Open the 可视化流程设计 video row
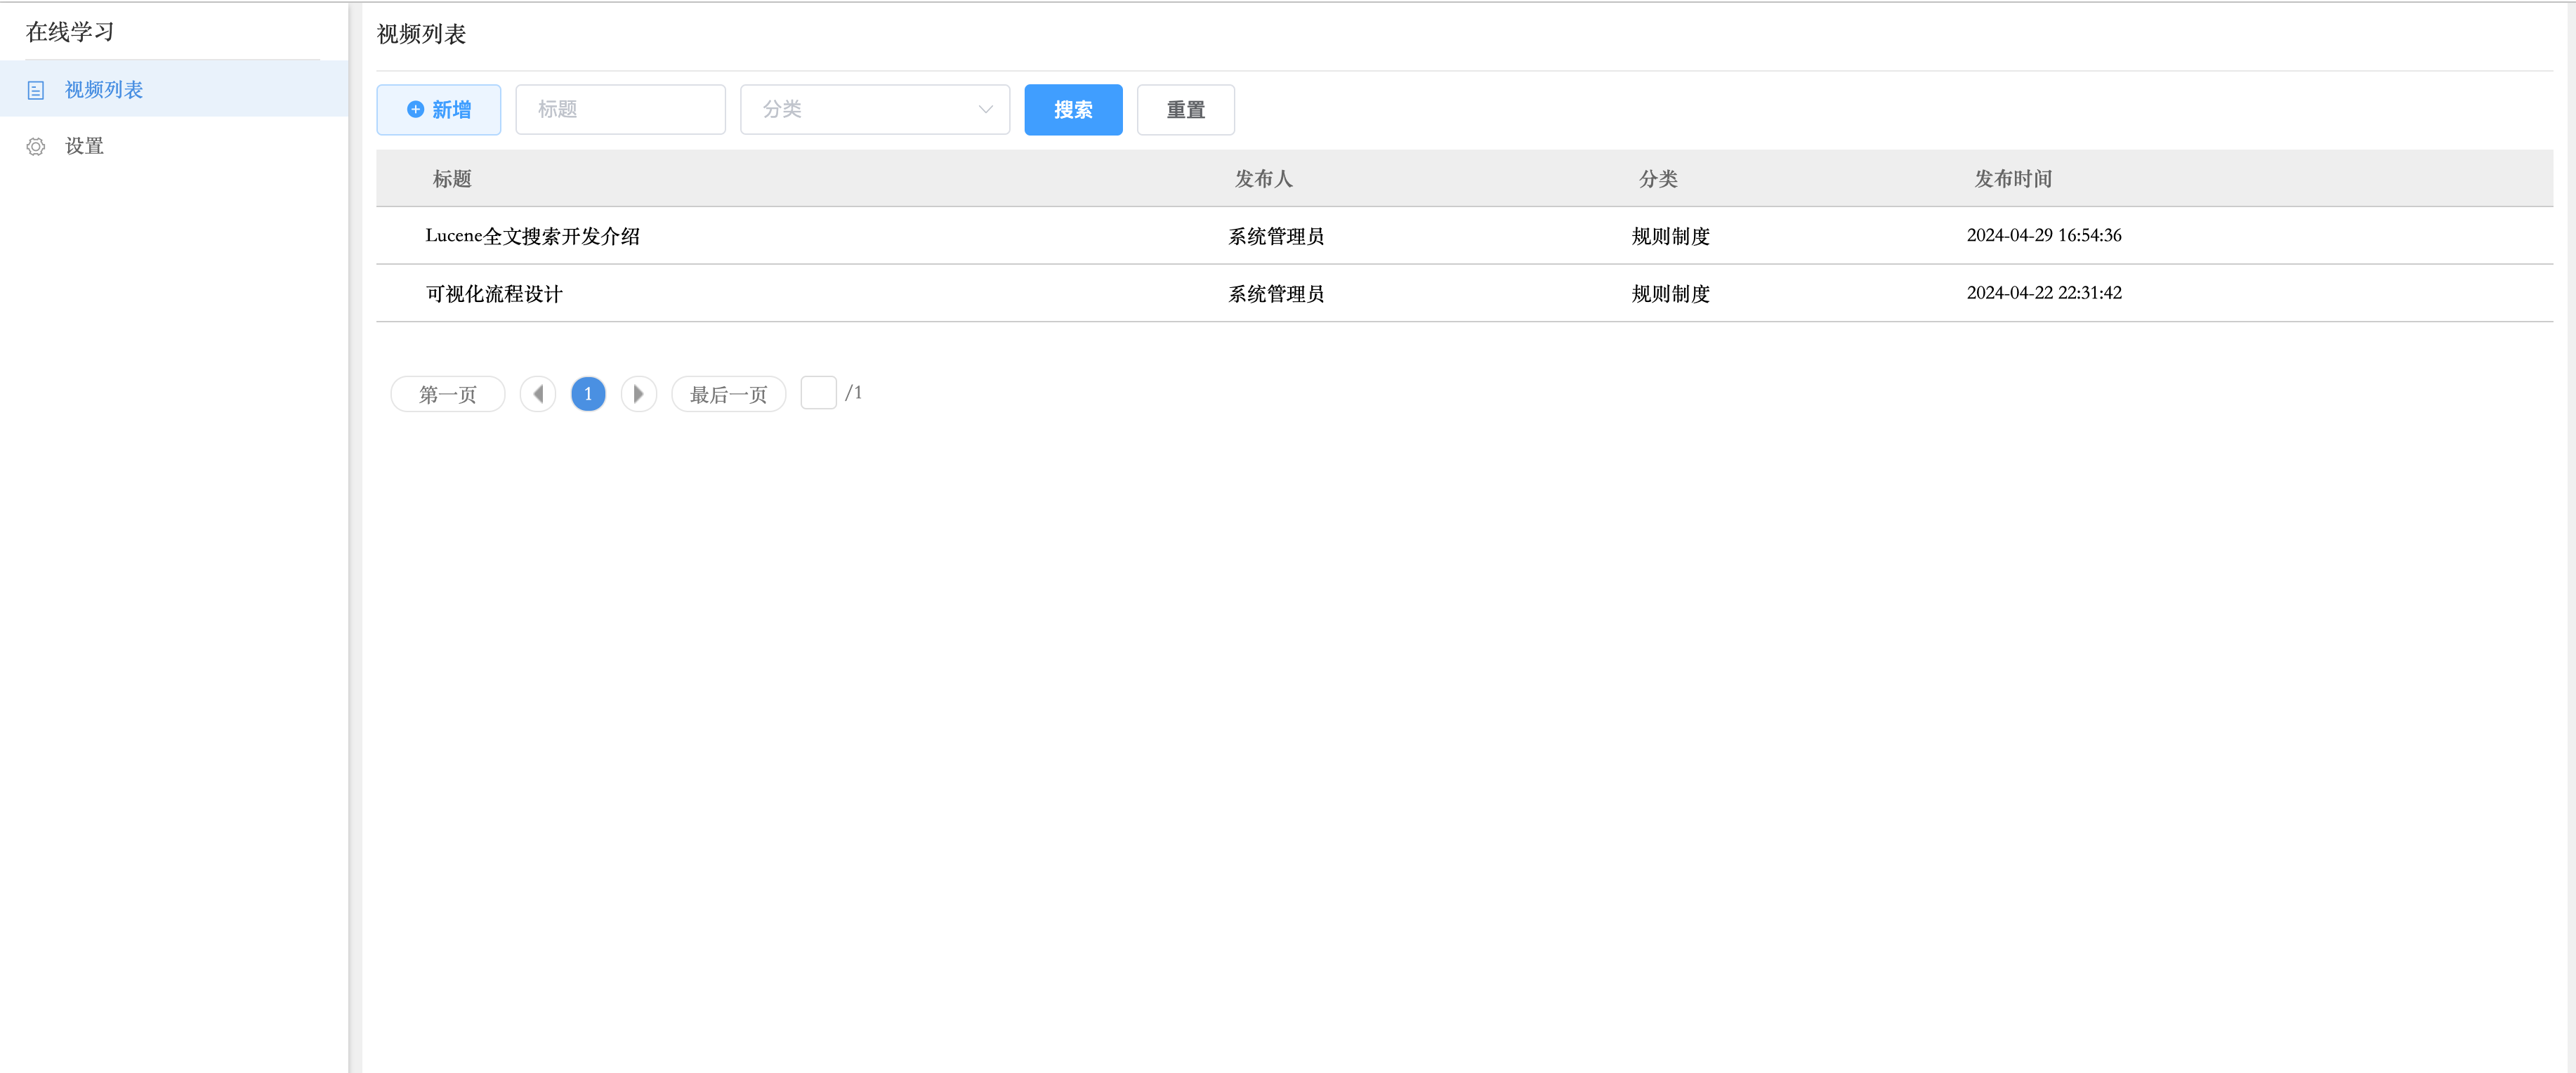 click(494, 294)
